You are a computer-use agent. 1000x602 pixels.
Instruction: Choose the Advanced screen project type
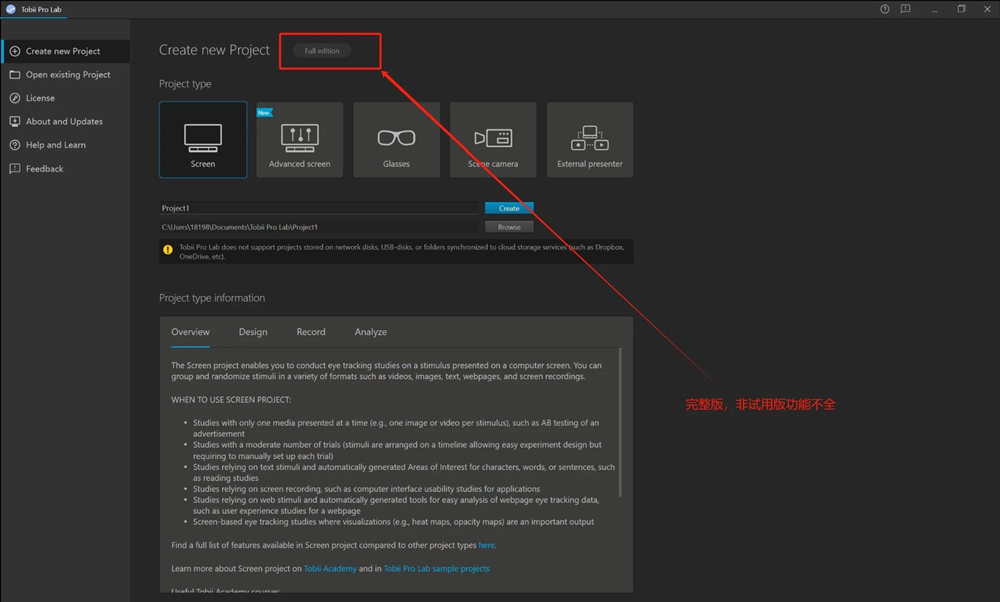coord(300,140)
